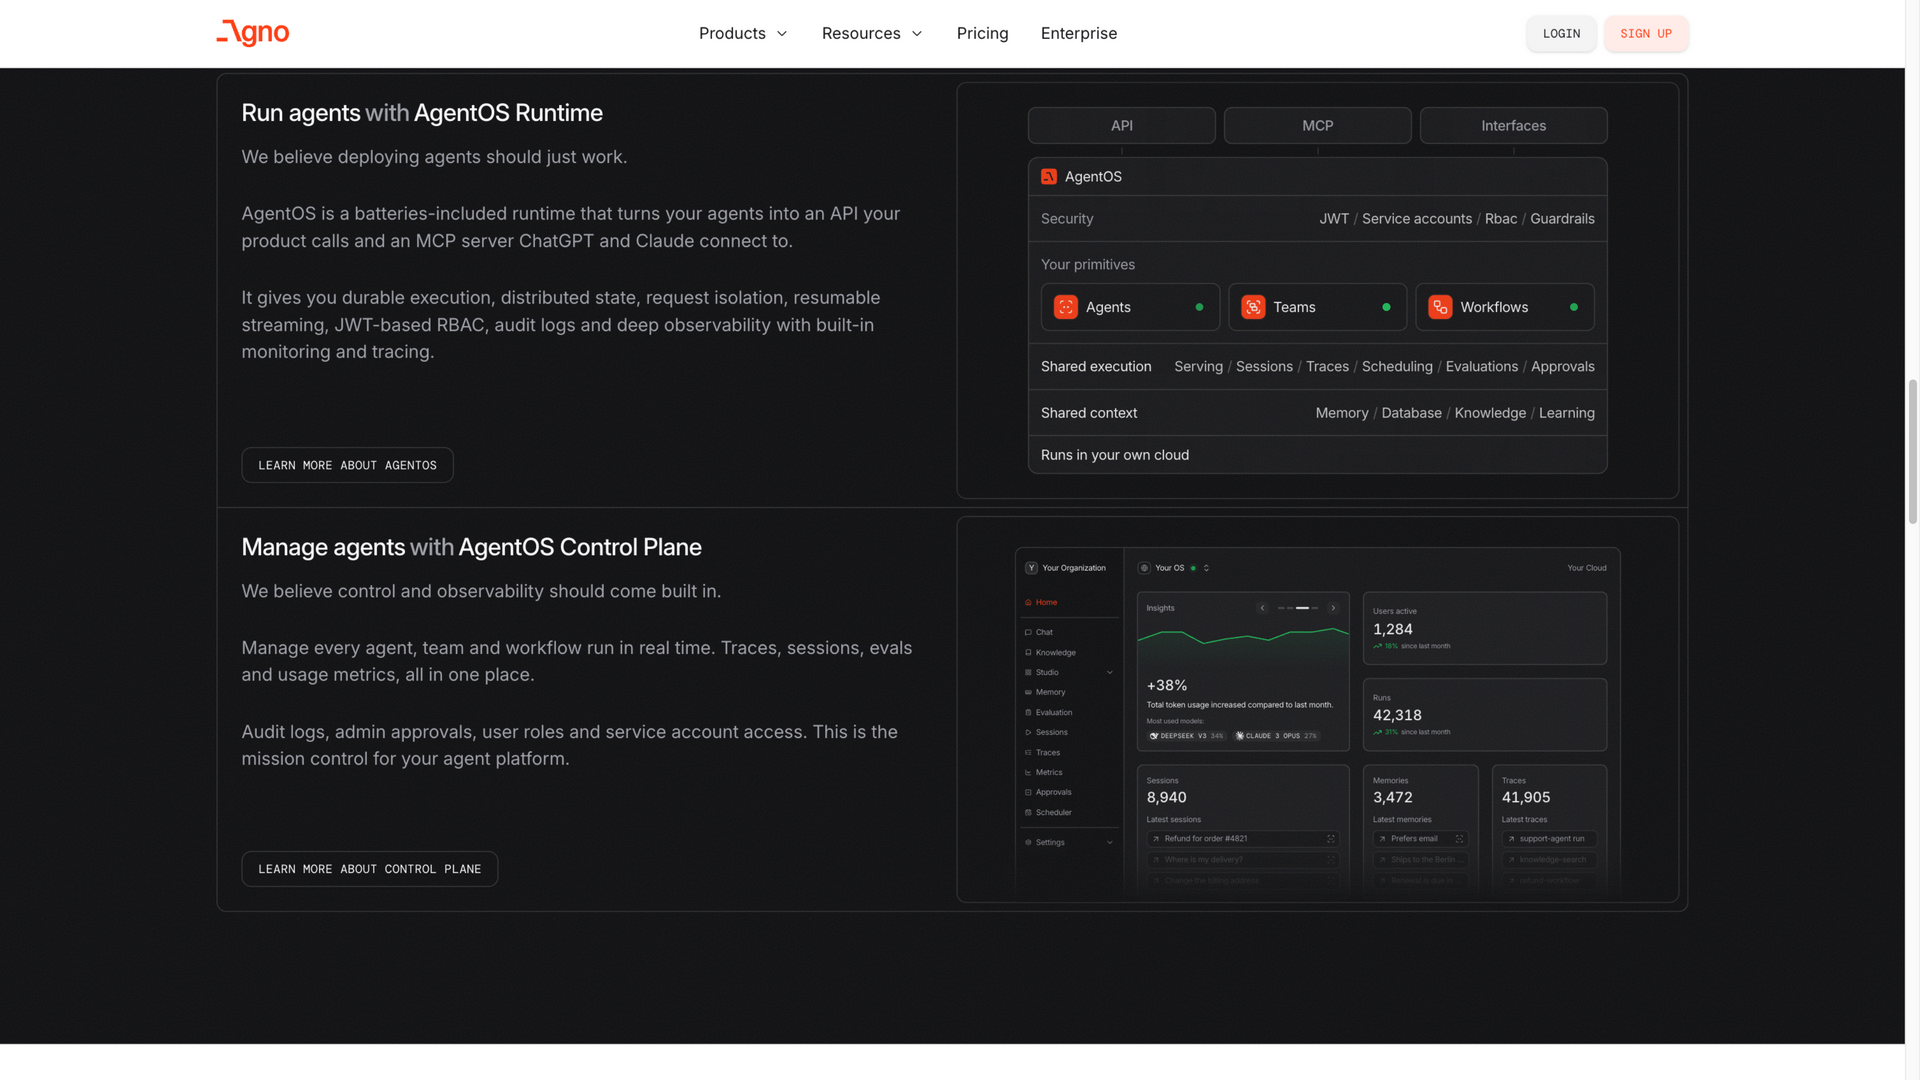The image size is (1920, 1080).
Task: Click the Sessions icon in dashboard sidebar
Action: tap(1028, 732)
